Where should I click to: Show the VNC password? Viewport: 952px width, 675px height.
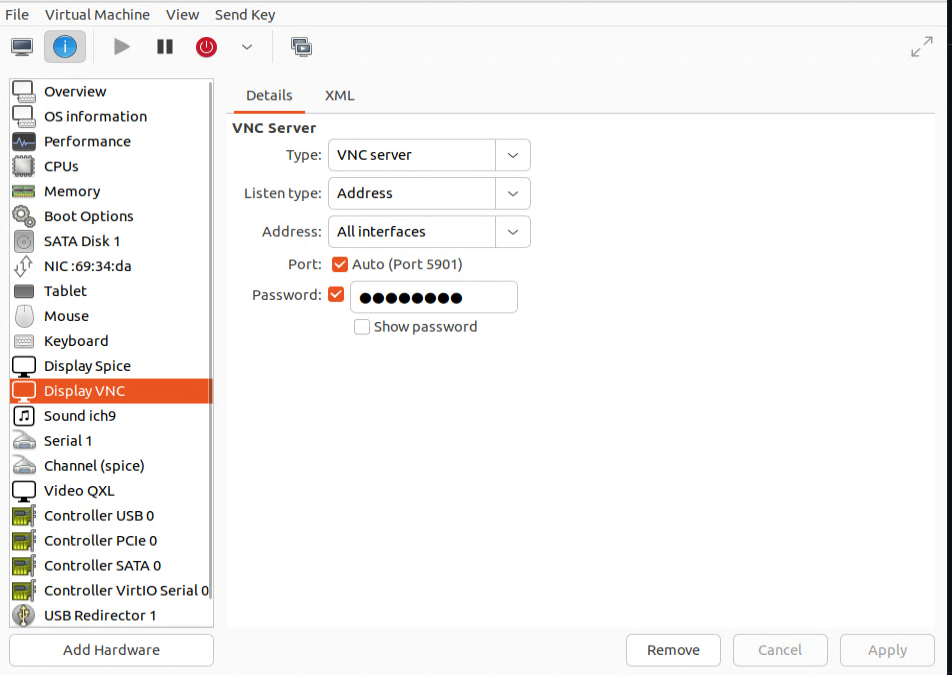coord(362,327)
